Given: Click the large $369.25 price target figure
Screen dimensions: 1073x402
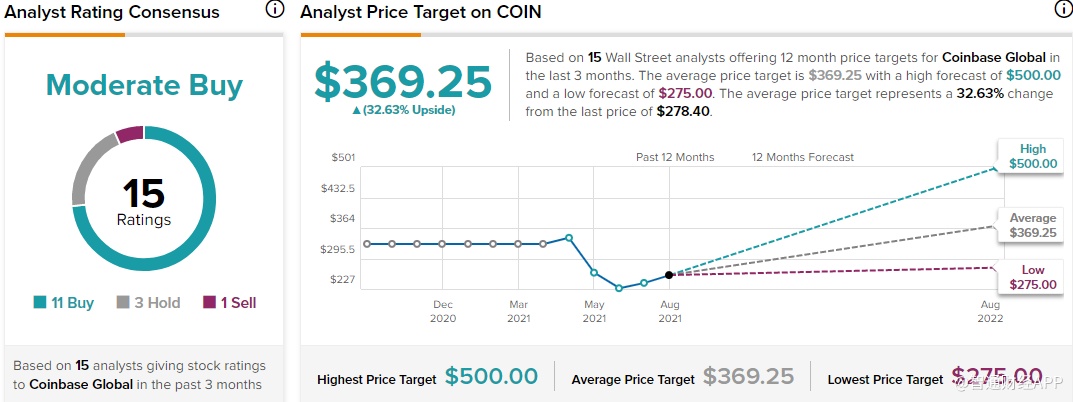Looking at the screenshot, I should pyautogui.click(x=403, y=82).
